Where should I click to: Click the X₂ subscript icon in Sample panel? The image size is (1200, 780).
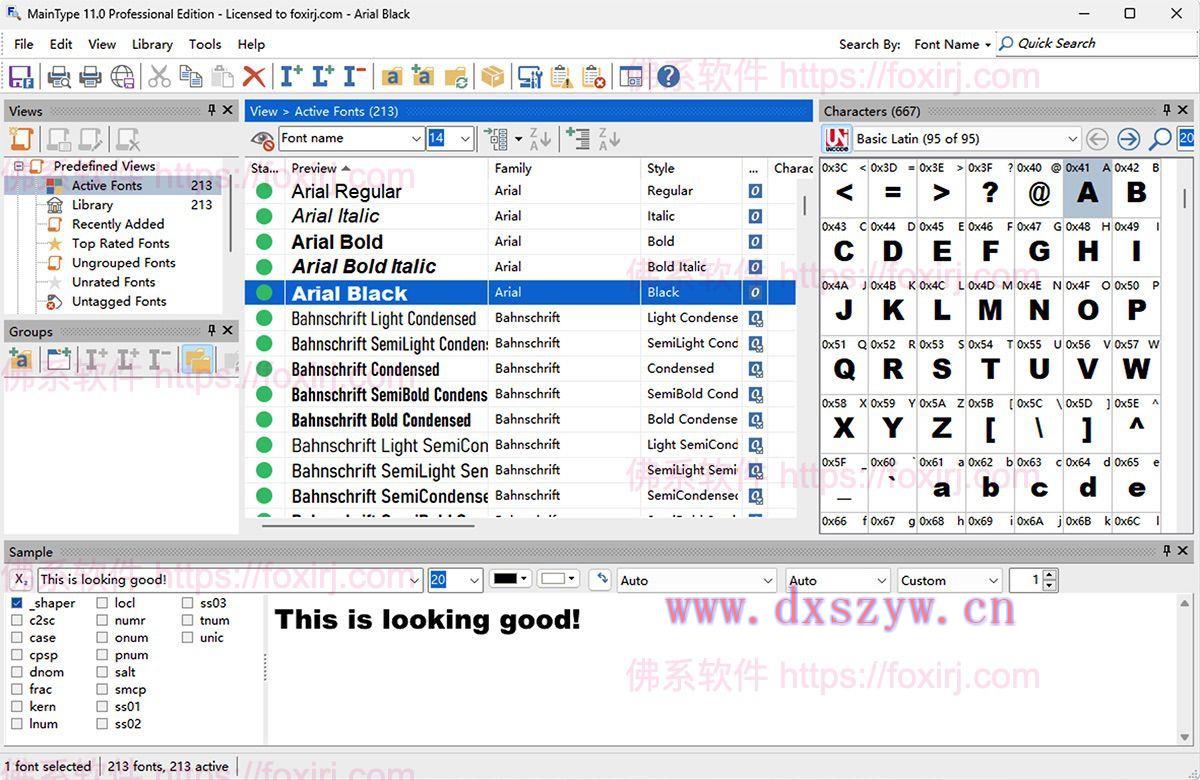[22, 580]
